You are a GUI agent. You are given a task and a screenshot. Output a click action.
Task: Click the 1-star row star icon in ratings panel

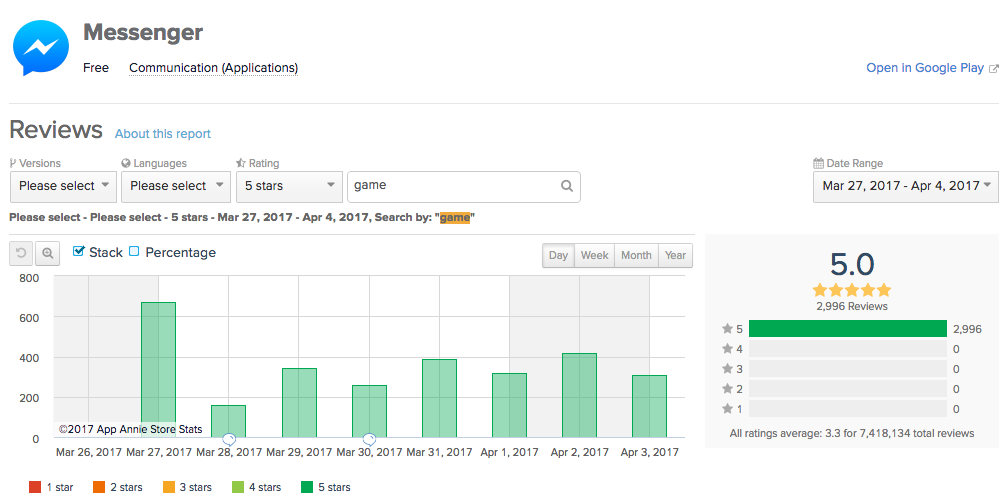tap(728, 409)
